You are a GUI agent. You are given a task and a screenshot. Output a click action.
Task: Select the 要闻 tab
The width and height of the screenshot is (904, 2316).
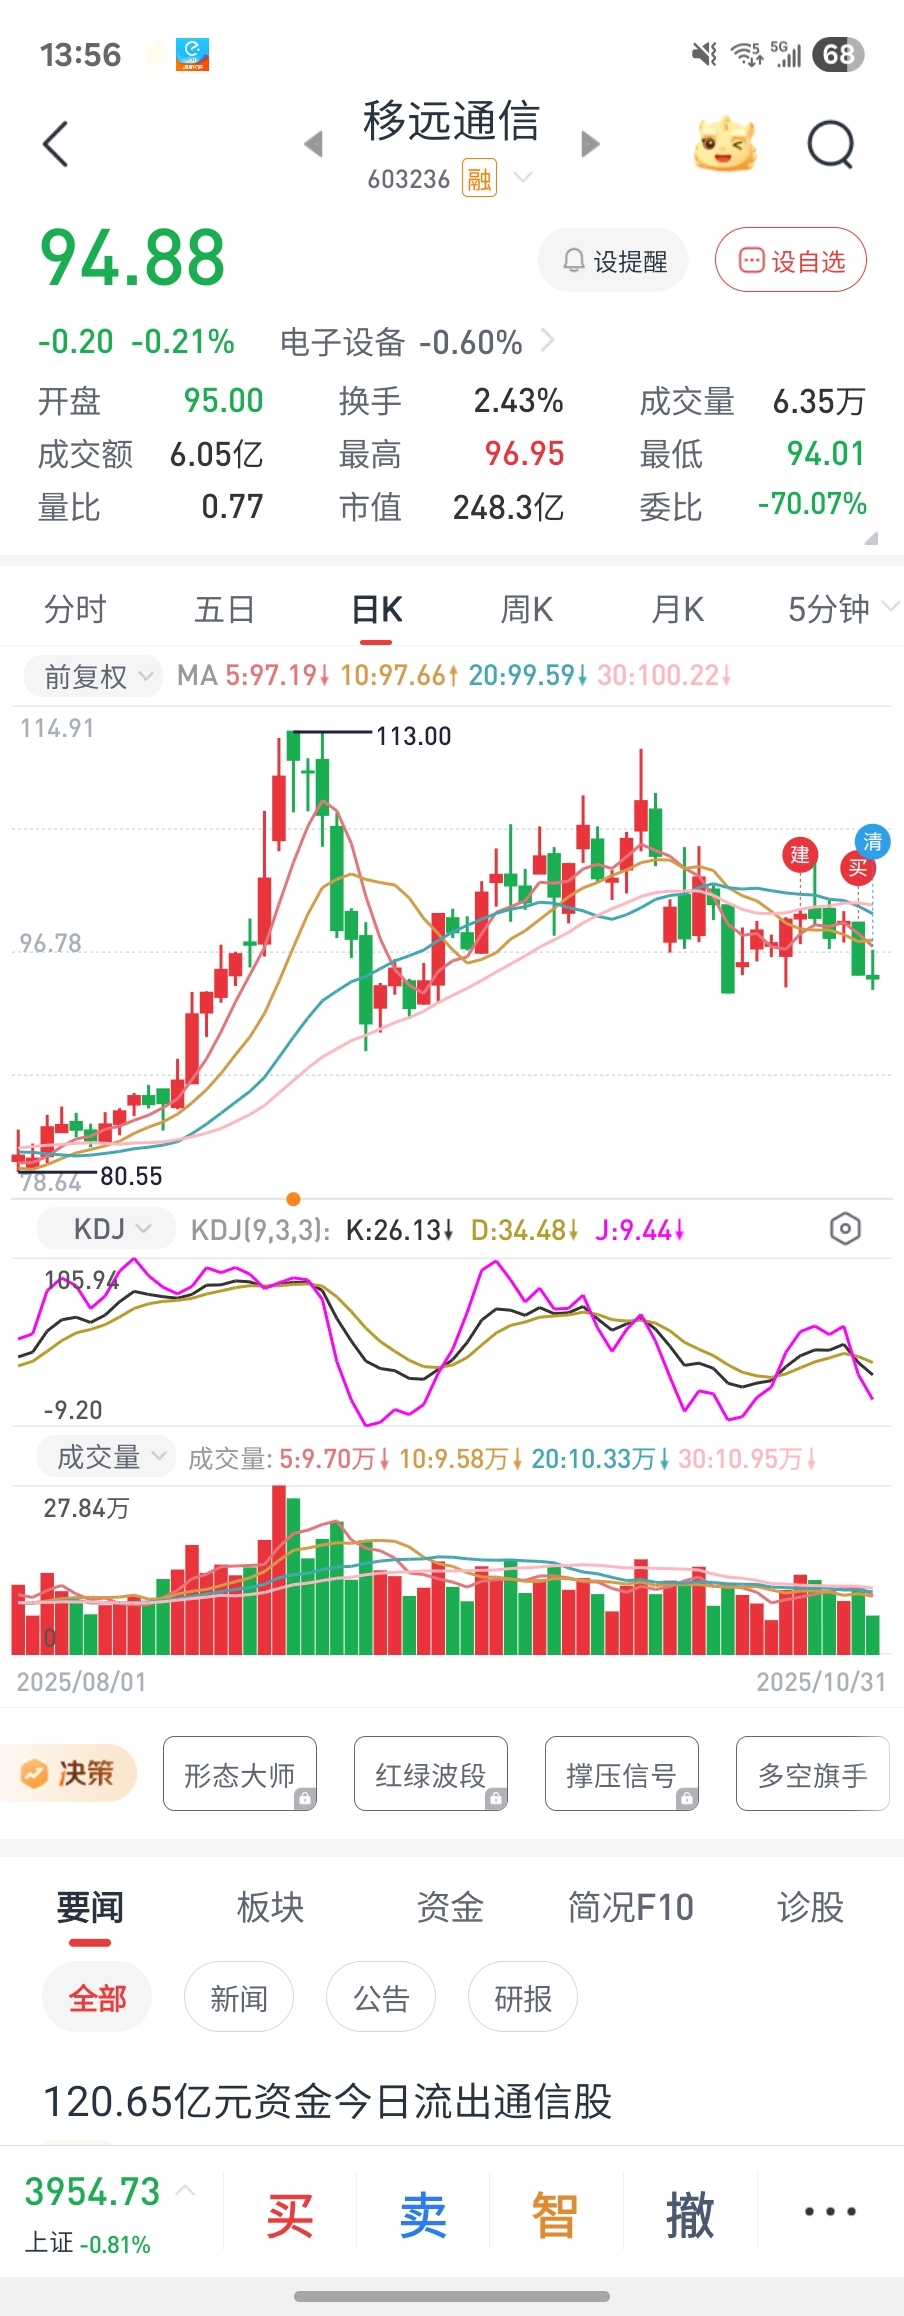[90, 1907]
